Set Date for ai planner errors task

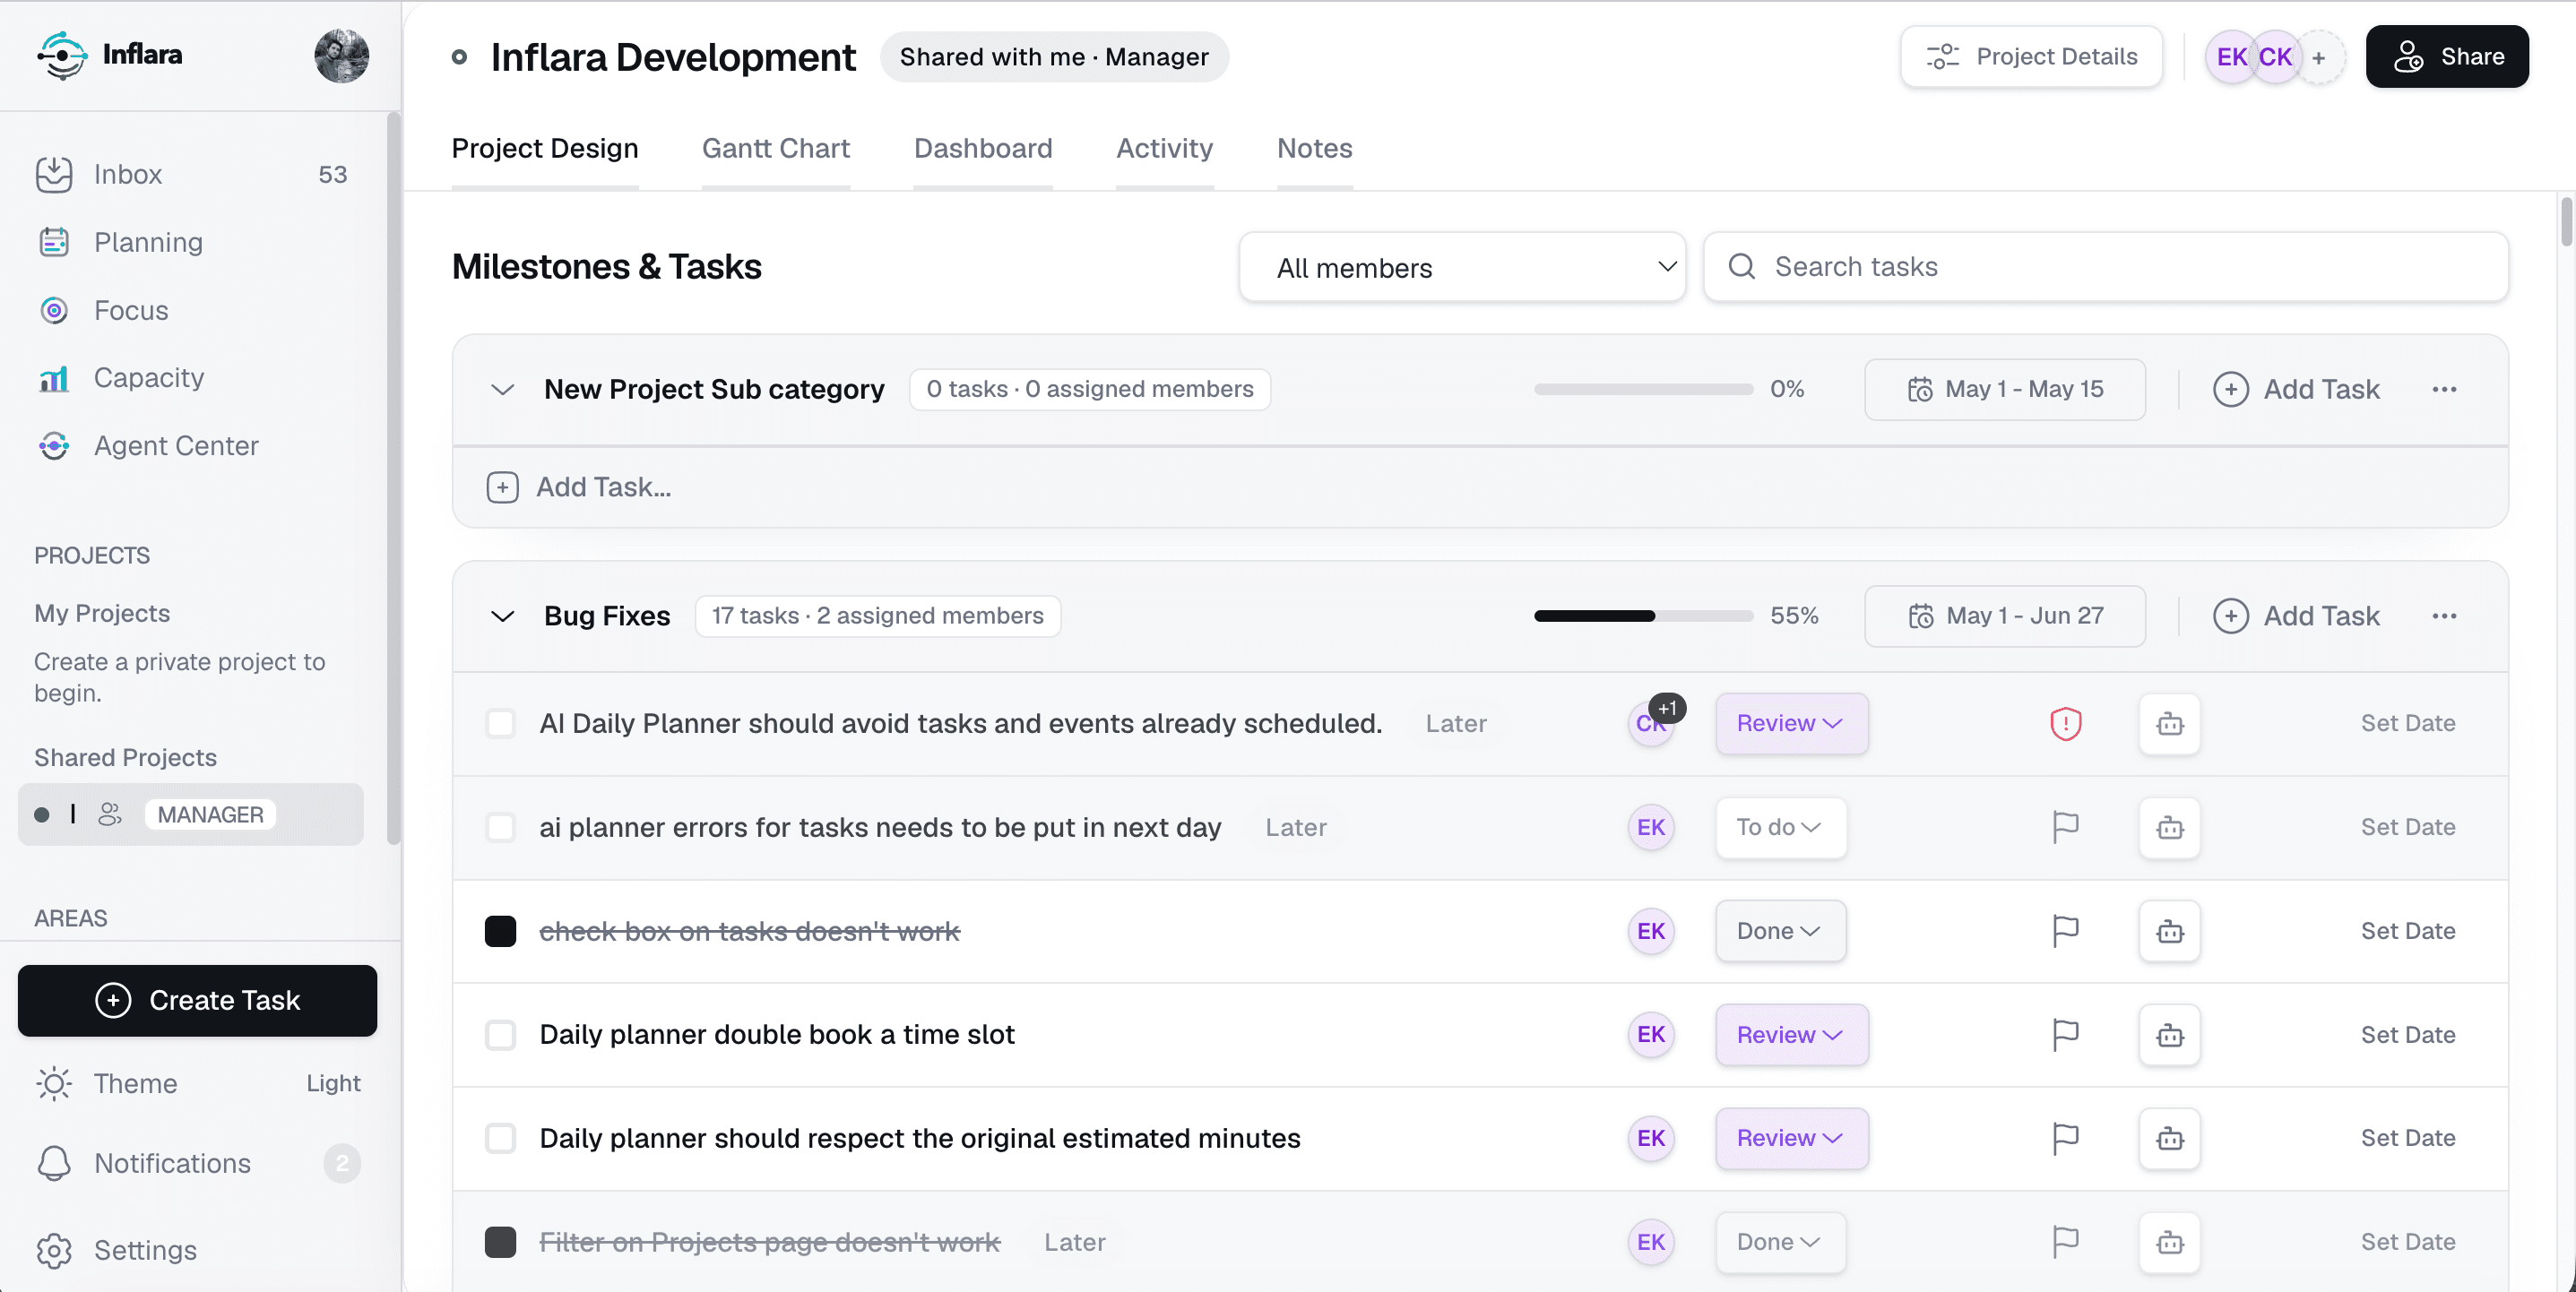2407,827
